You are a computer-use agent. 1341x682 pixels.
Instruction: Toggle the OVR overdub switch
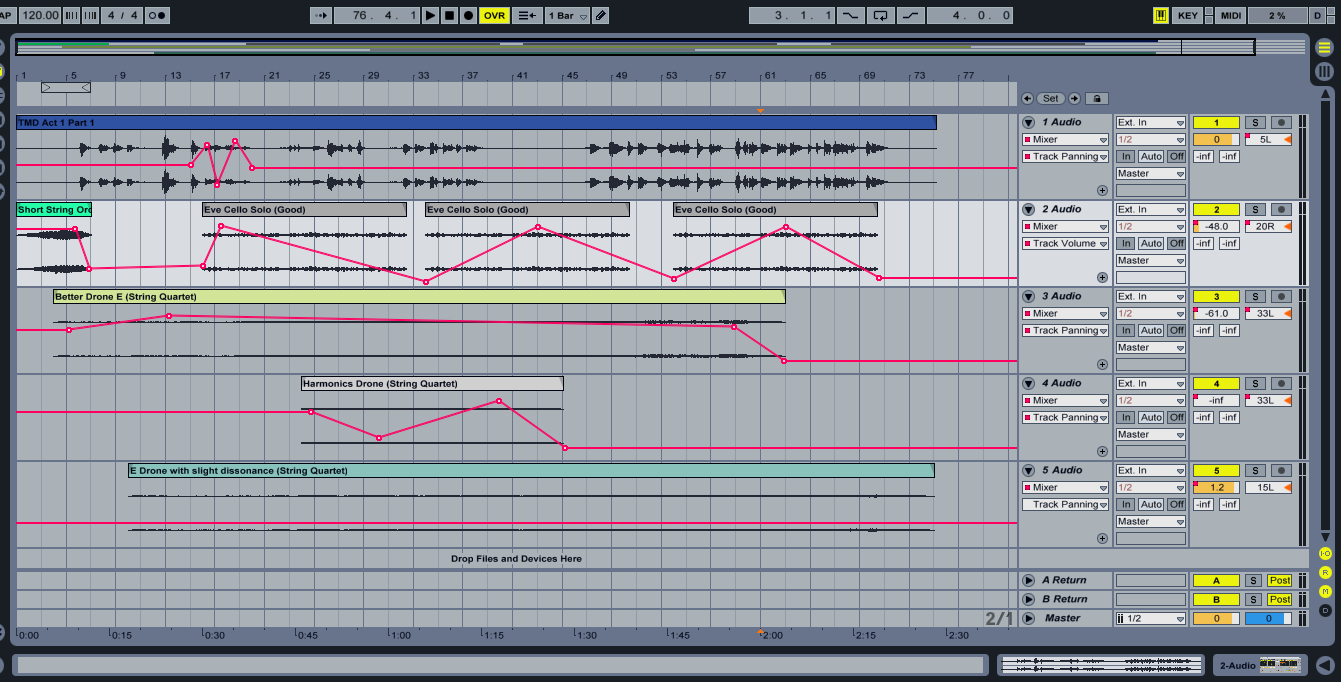pos(494,15)
